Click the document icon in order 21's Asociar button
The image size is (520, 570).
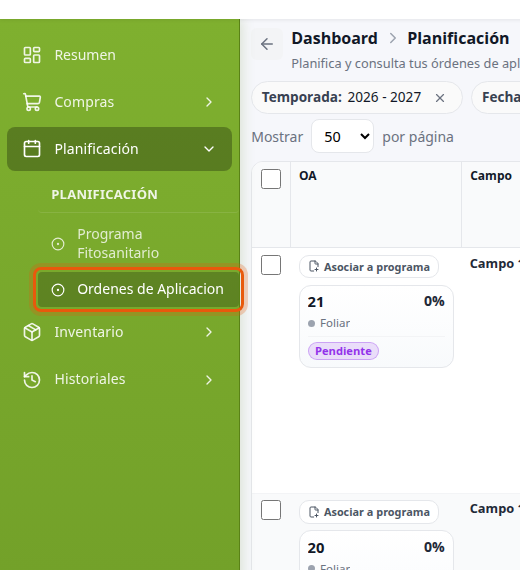(314, 267)
